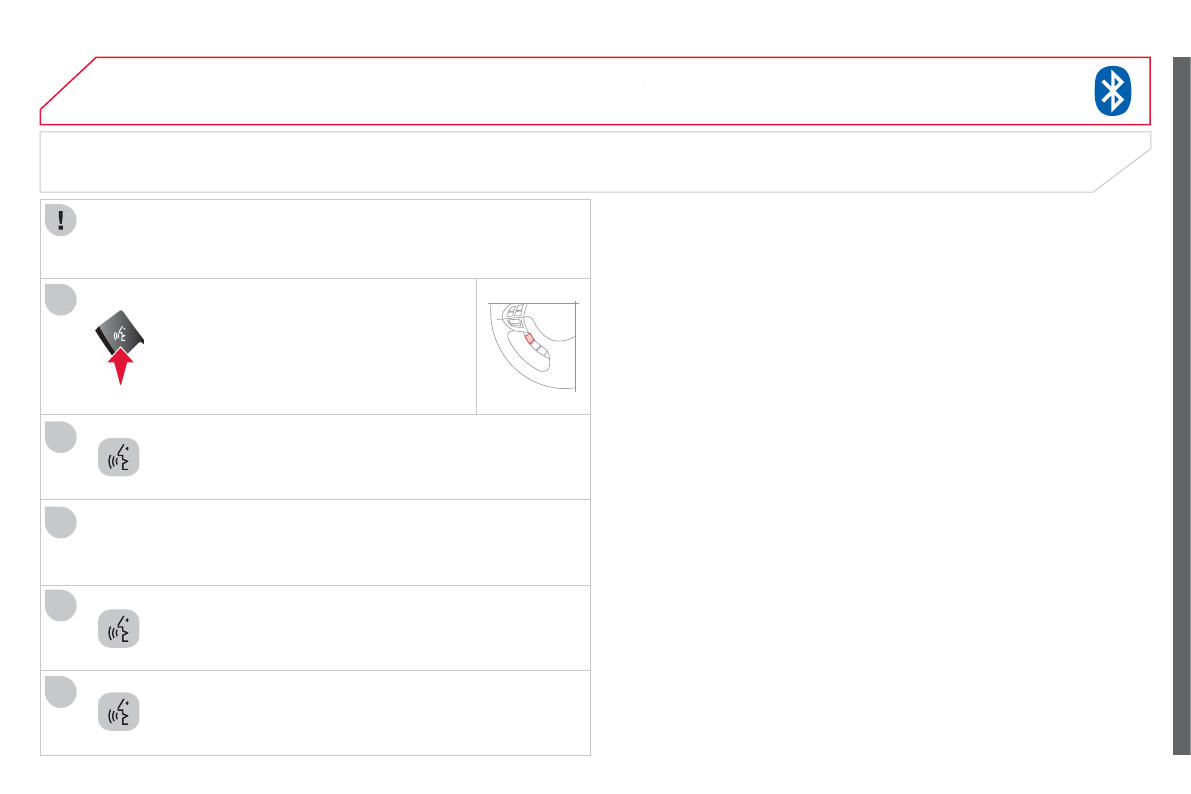
Task: Click the grey circle in the third step
Action: pos(60,522)
